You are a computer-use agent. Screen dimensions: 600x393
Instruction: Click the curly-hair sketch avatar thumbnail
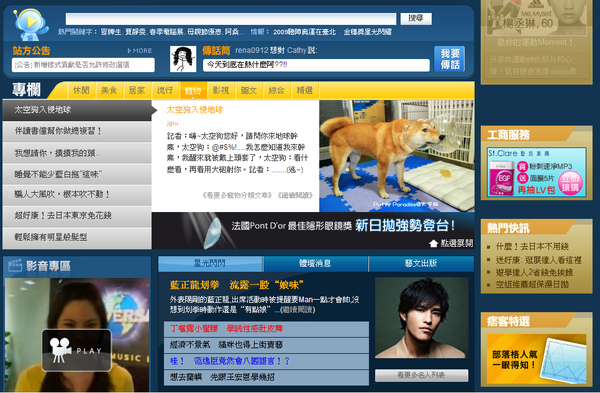tap(183, 59)
